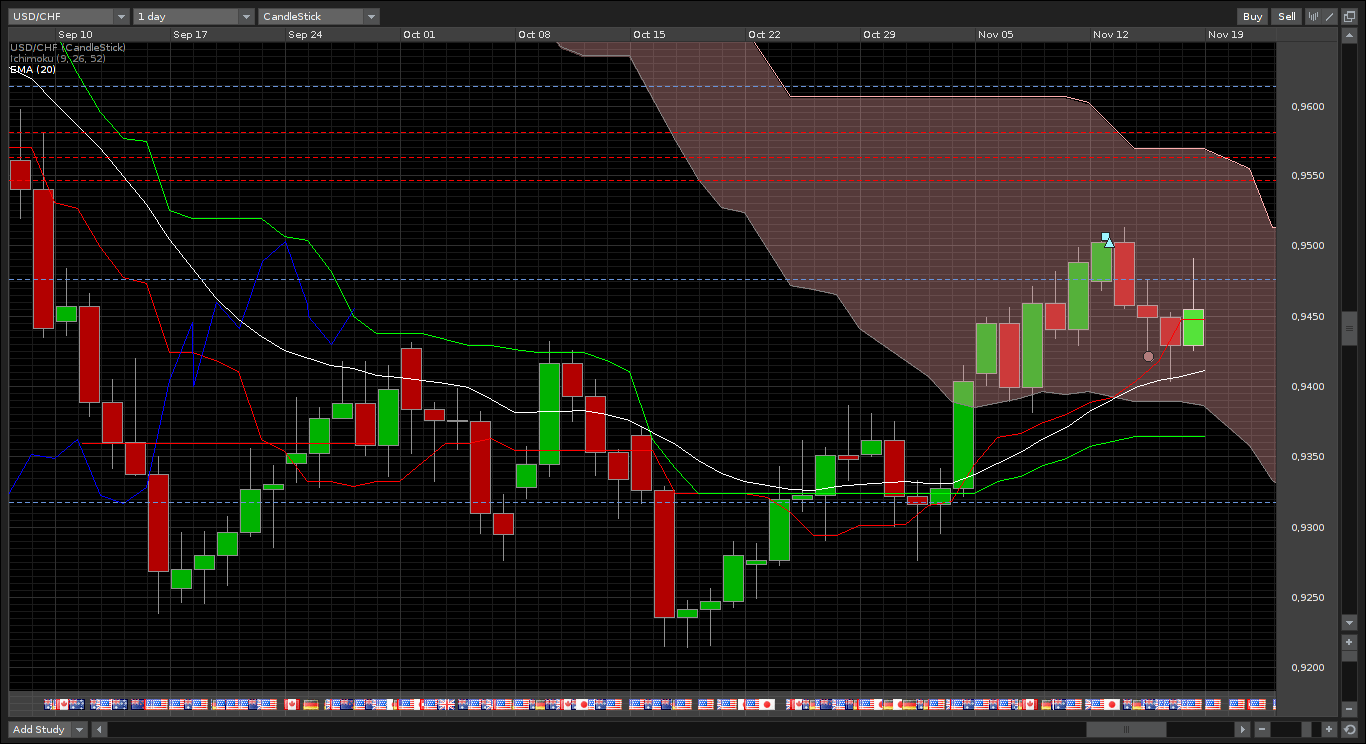
Task: Detach chart with the pop-out window icon
Action: pyautogui.click(x=1349, y=16)
